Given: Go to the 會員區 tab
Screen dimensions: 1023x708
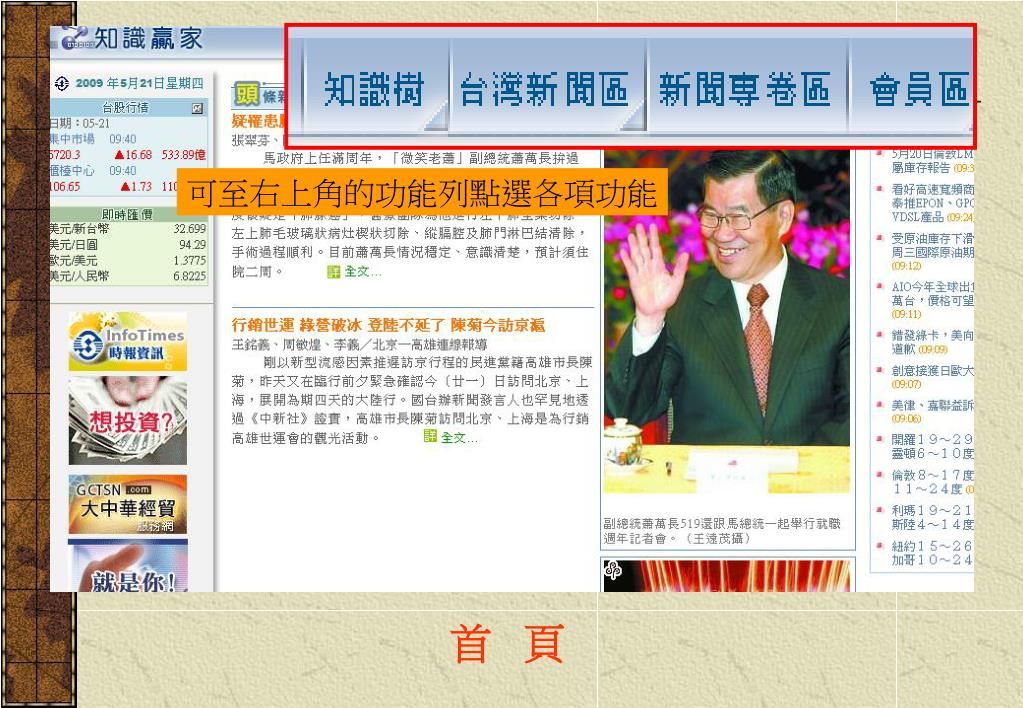Looking at the screenshot, I should (x=919, y=88).
